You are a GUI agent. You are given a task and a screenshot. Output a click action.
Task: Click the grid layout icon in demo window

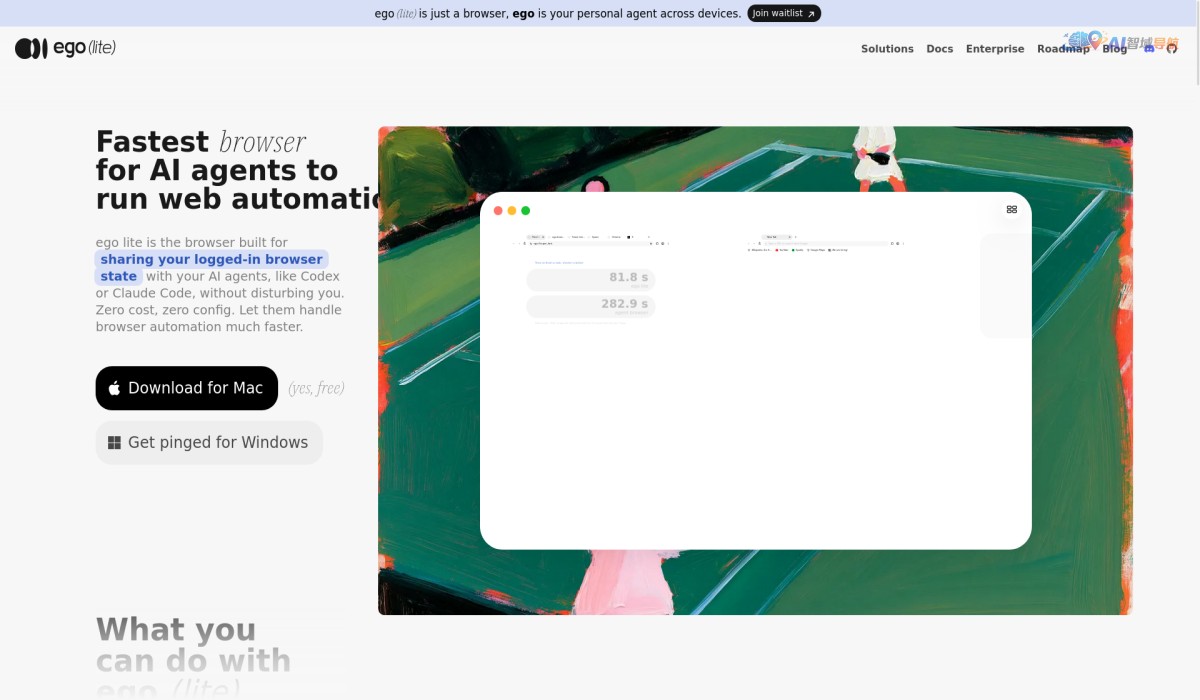pyautogui.click(x=1011, y=210)
